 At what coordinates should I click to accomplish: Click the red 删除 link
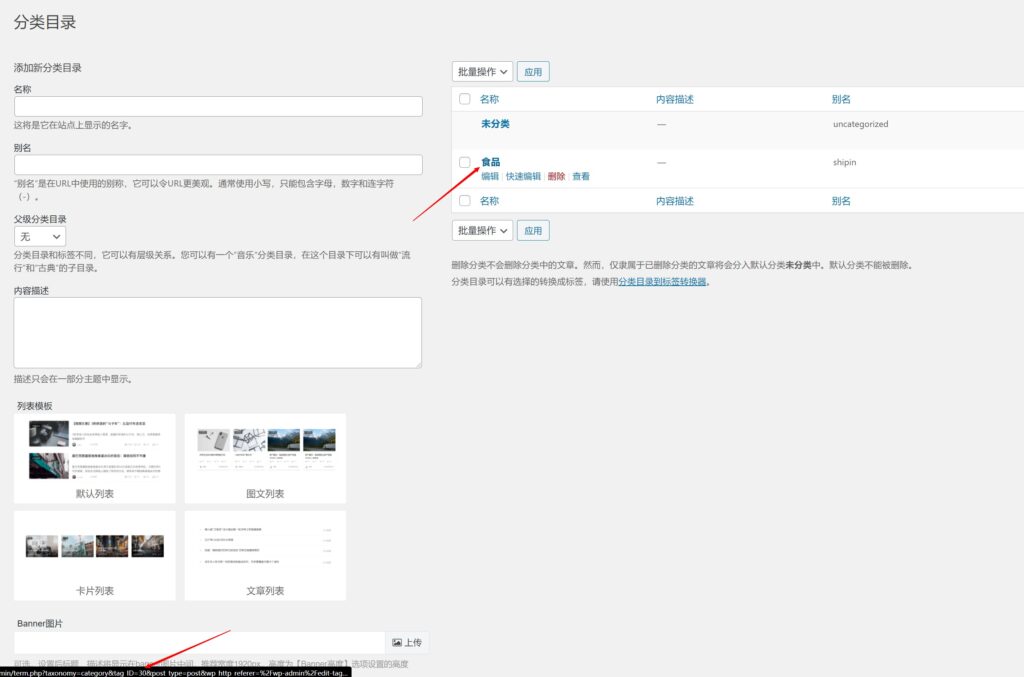(x=556, y=176)
